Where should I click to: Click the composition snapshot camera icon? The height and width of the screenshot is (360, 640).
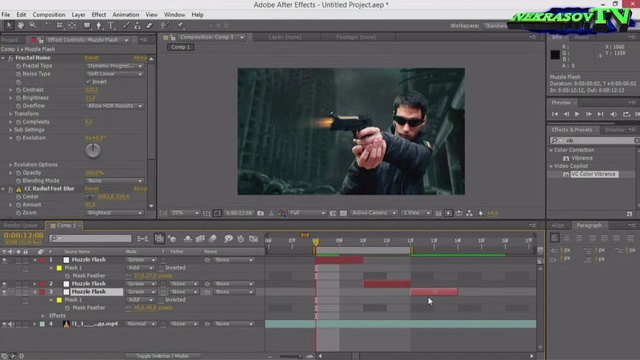pyautogui.click(x=260, y=213)
